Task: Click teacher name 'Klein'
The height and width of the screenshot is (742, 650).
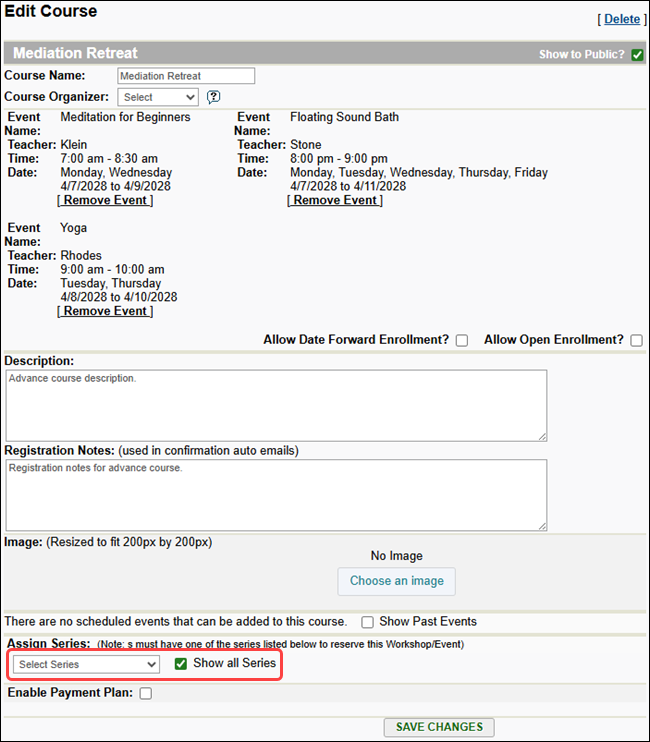Action: [x=74, y=145]
